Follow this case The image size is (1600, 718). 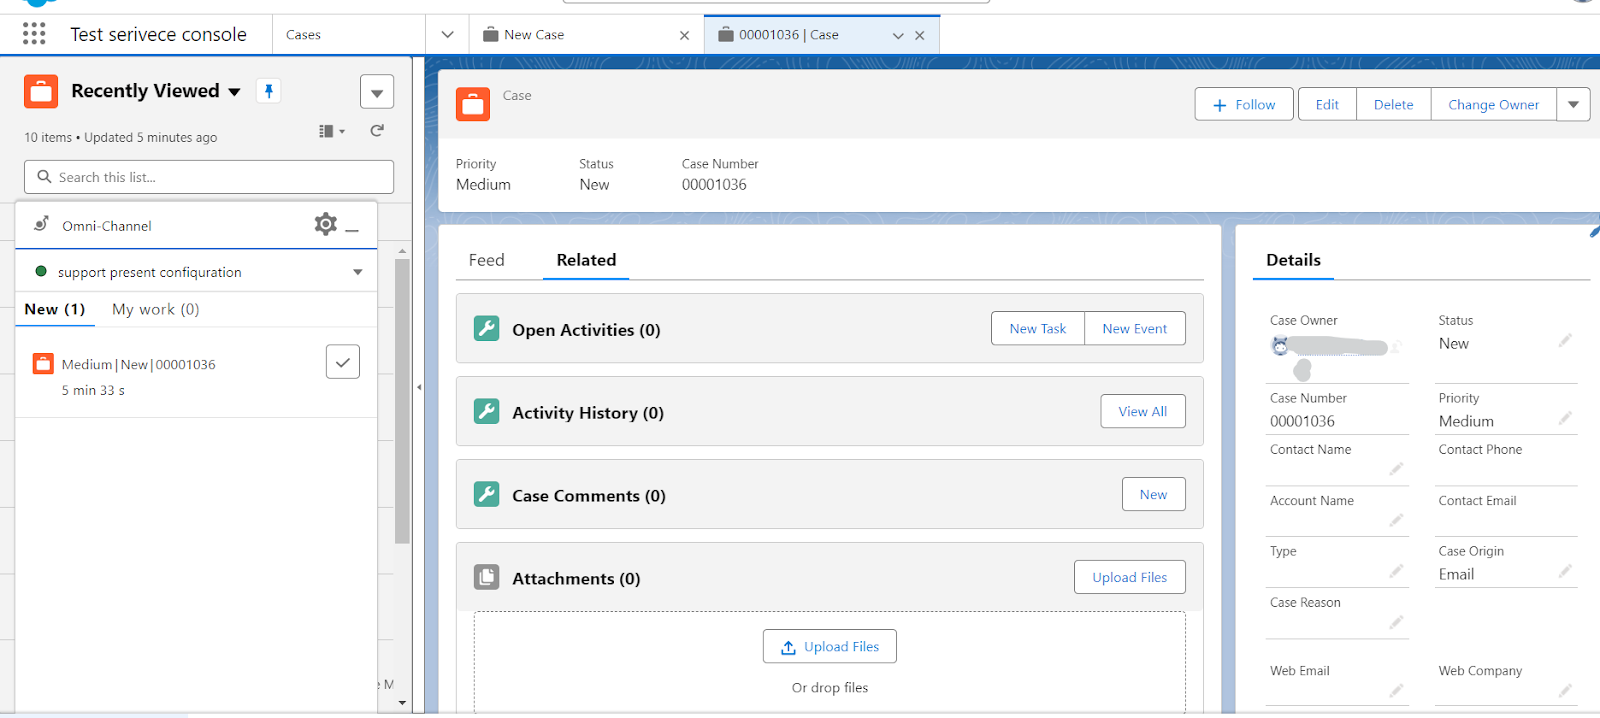tap(1244, 104)
